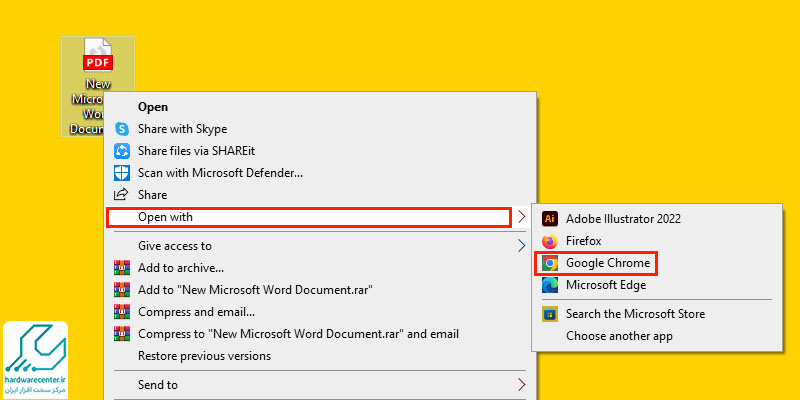The height and width of the screenshot is (400, 800).
Task: Click the WinRAR icon beside Add to archive
Action: tap(122, 268)
